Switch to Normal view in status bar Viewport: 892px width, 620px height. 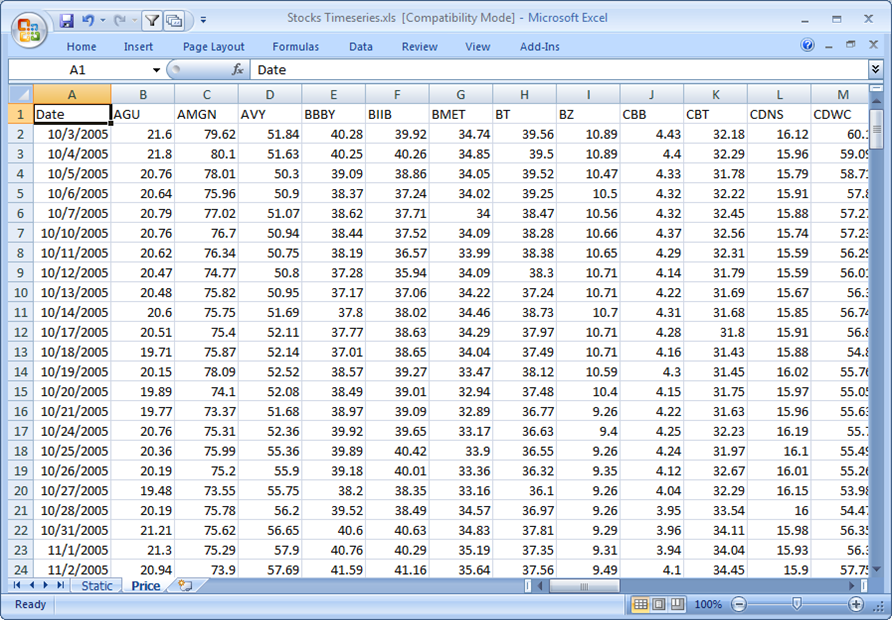point(641,604)
